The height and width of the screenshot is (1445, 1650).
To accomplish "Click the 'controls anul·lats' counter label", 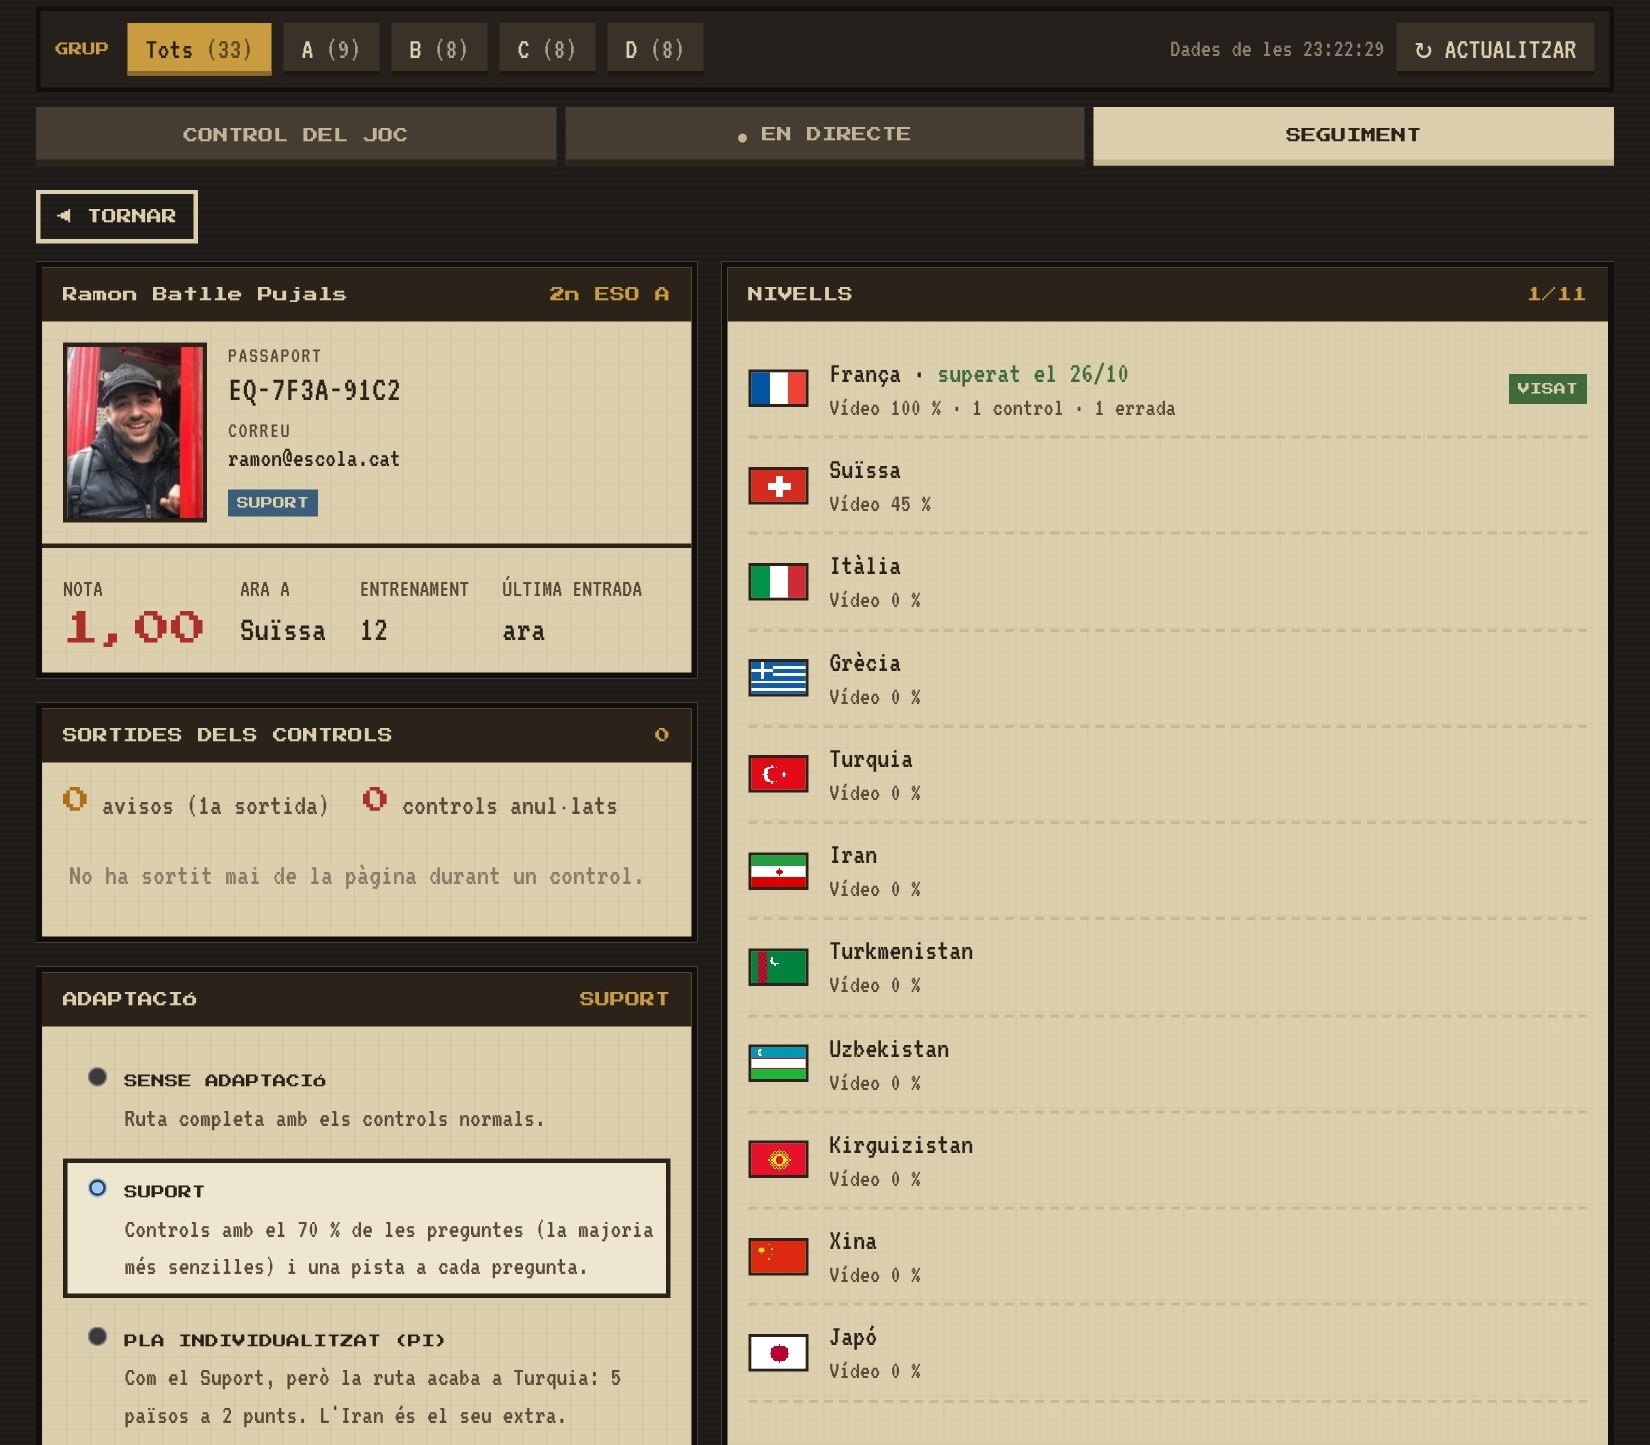I will point(510,806).
